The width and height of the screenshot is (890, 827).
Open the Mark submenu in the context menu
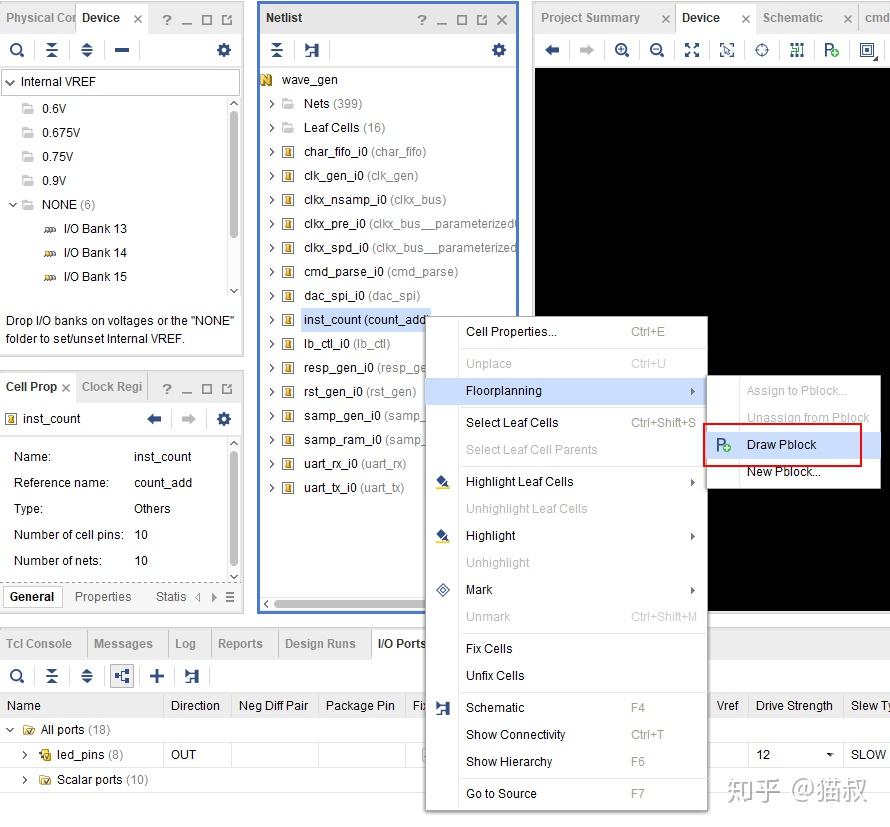coord(479,589)
